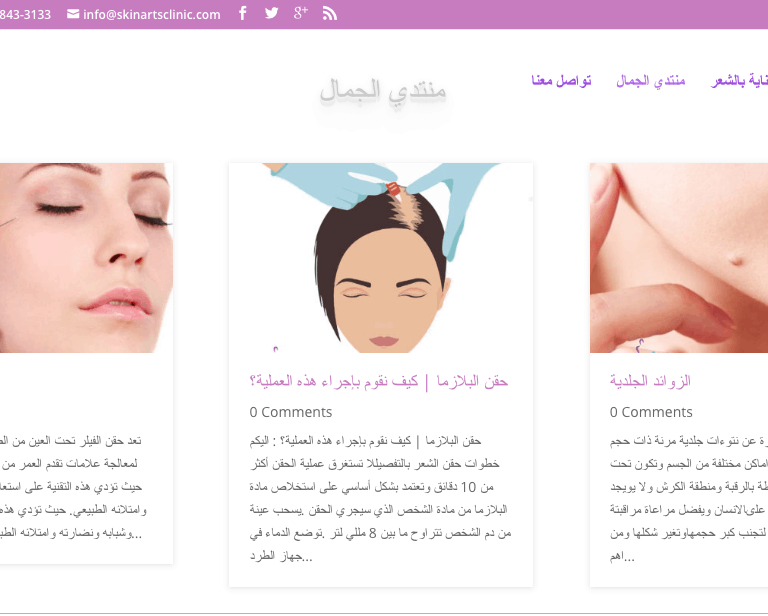The width and height of the screenshot is (768, 616).
Task: Open the حقن البلازما article title
Action: [379, 381]
